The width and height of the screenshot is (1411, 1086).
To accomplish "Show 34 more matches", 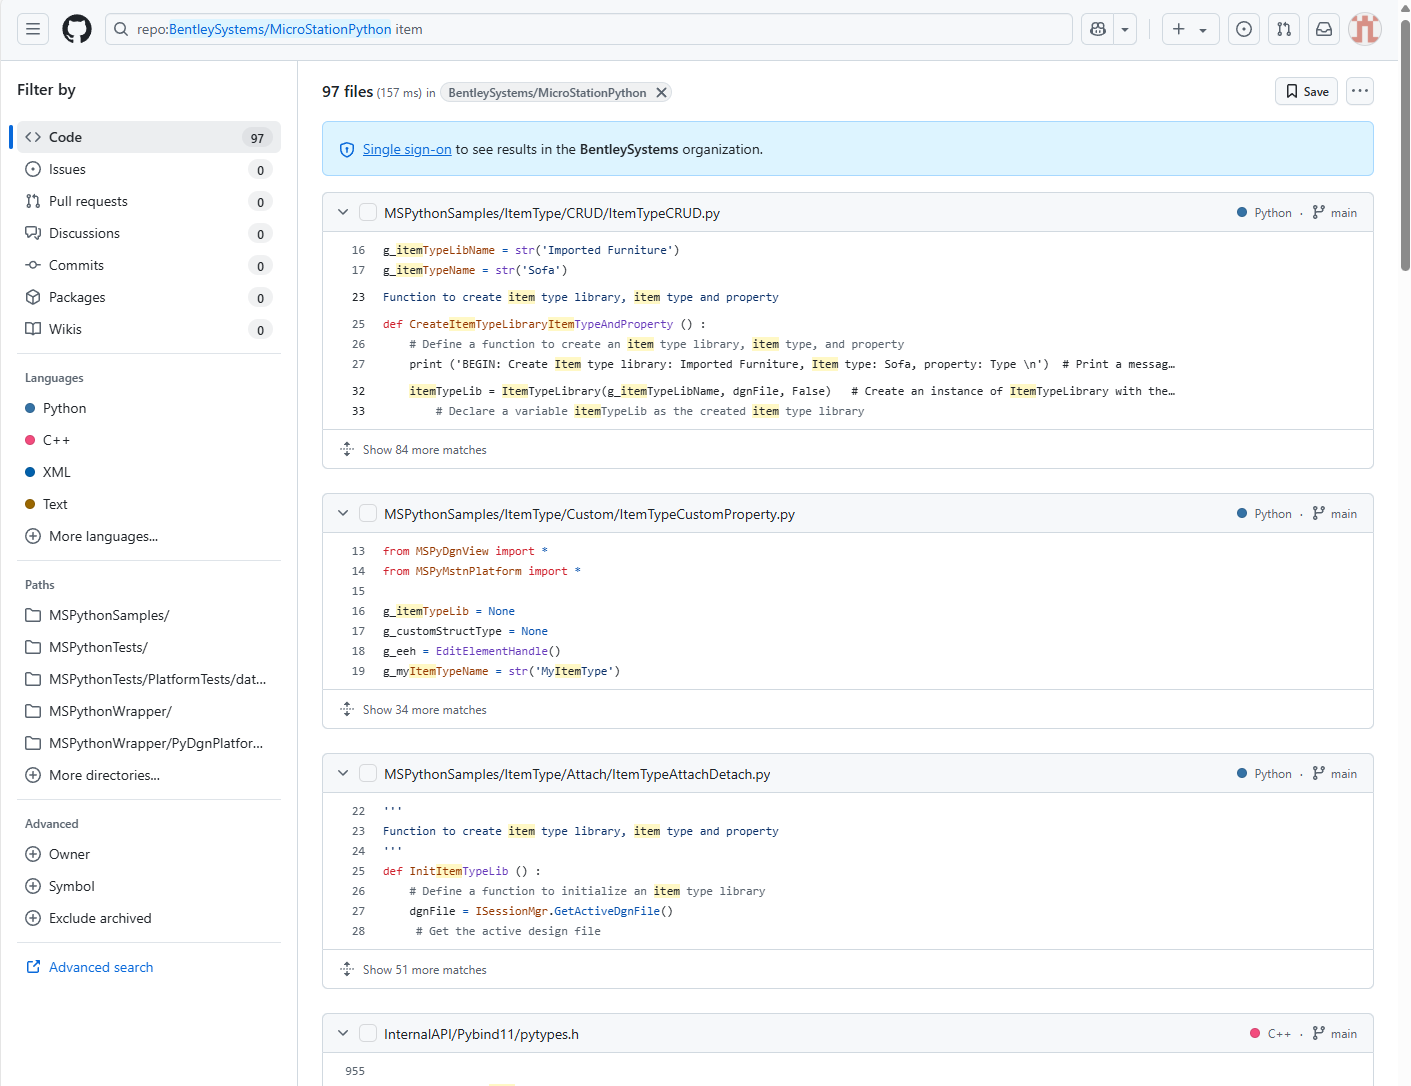I will (424, 710).
